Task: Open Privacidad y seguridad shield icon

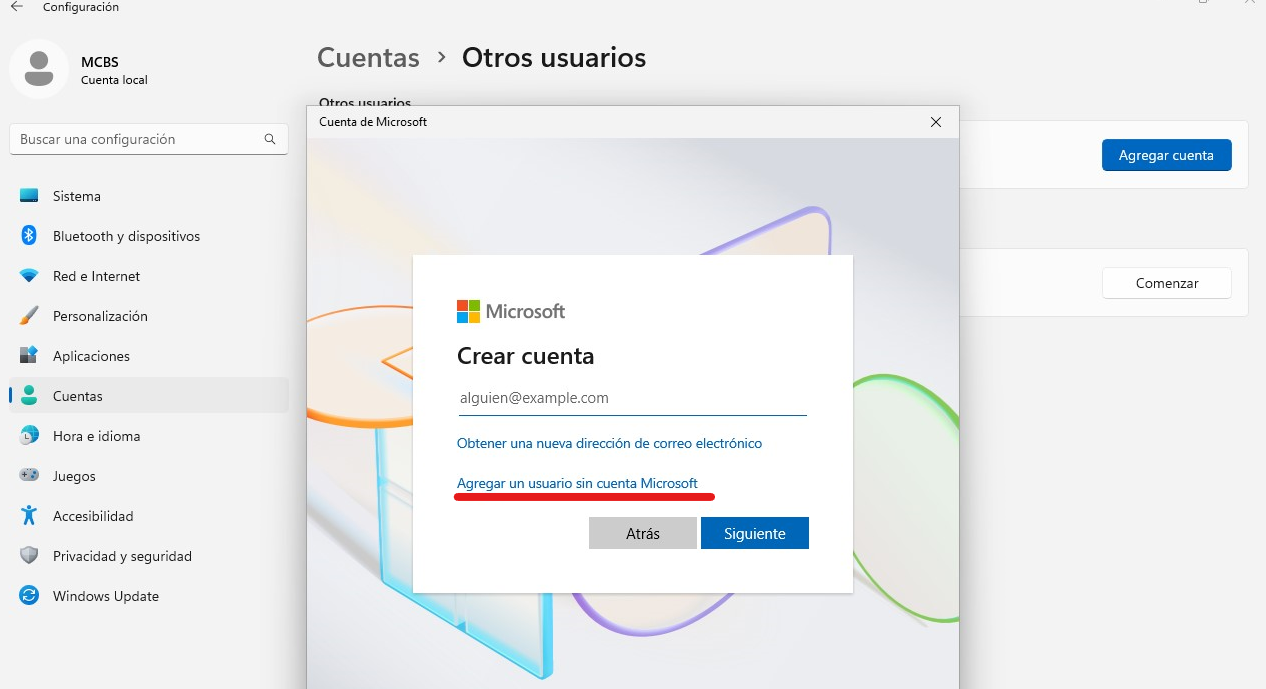Action: (x=29, y=556)
